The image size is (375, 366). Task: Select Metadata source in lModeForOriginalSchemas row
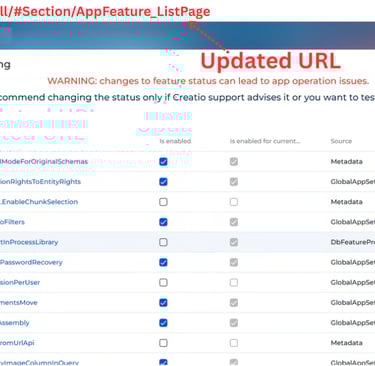point(347,162)
